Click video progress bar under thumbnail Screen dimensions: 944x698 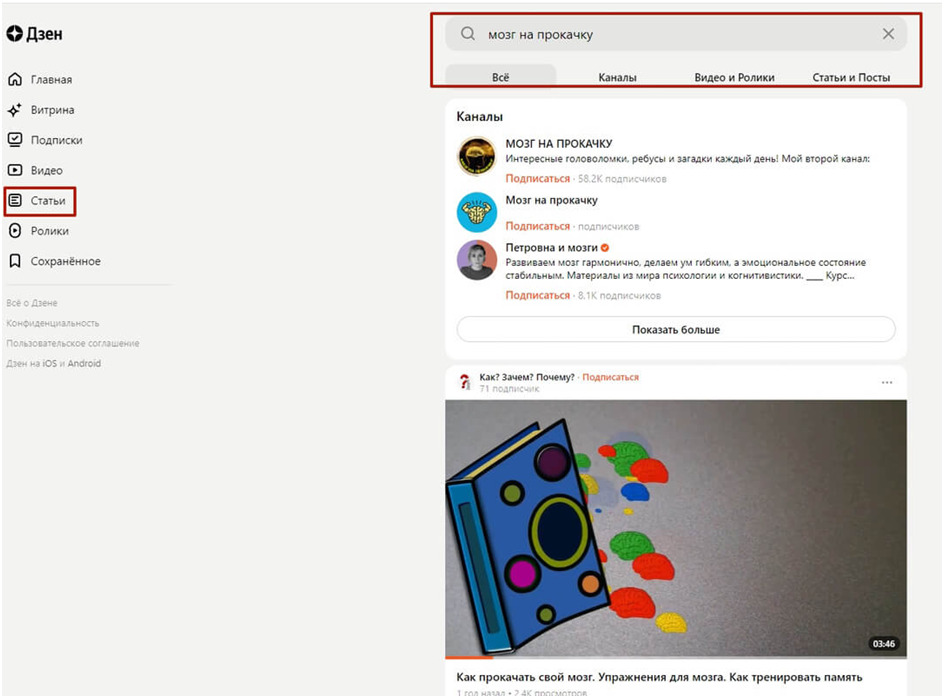tap(675, 658)
